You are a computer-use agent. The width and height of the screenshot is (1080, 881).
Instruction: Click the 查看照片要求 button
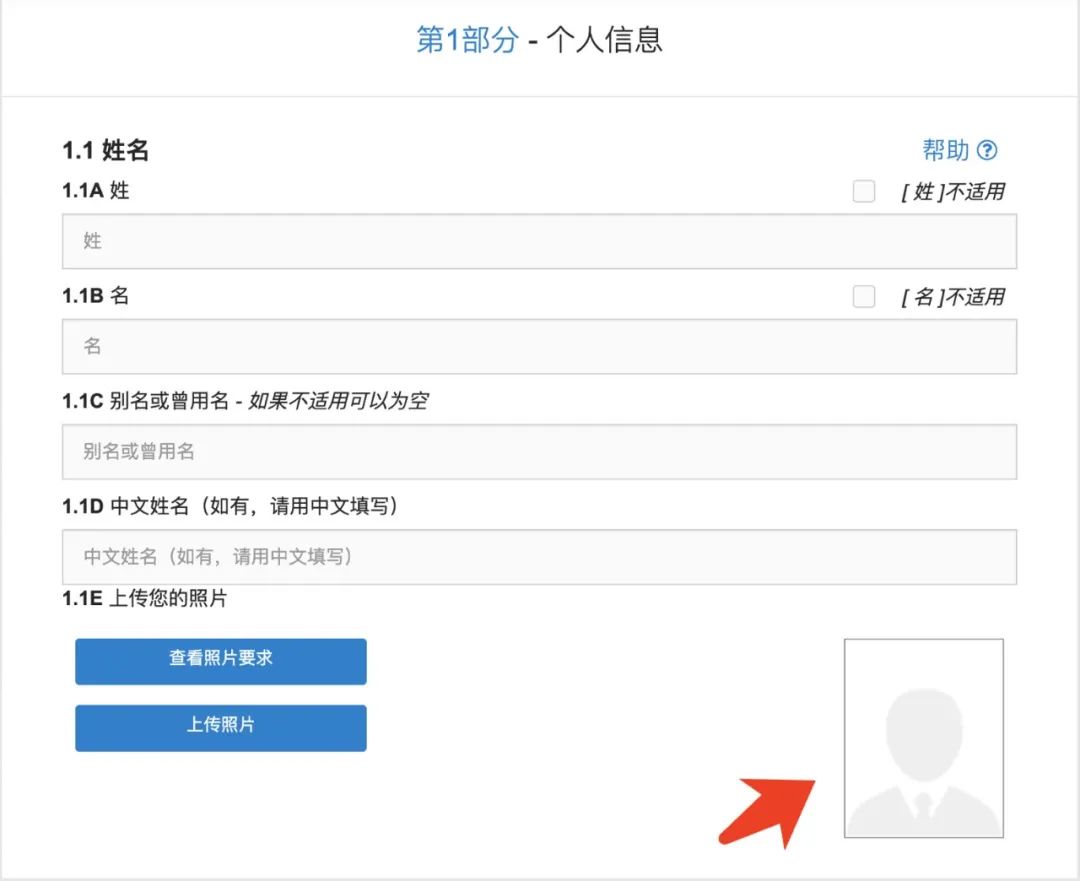point(221,661)
